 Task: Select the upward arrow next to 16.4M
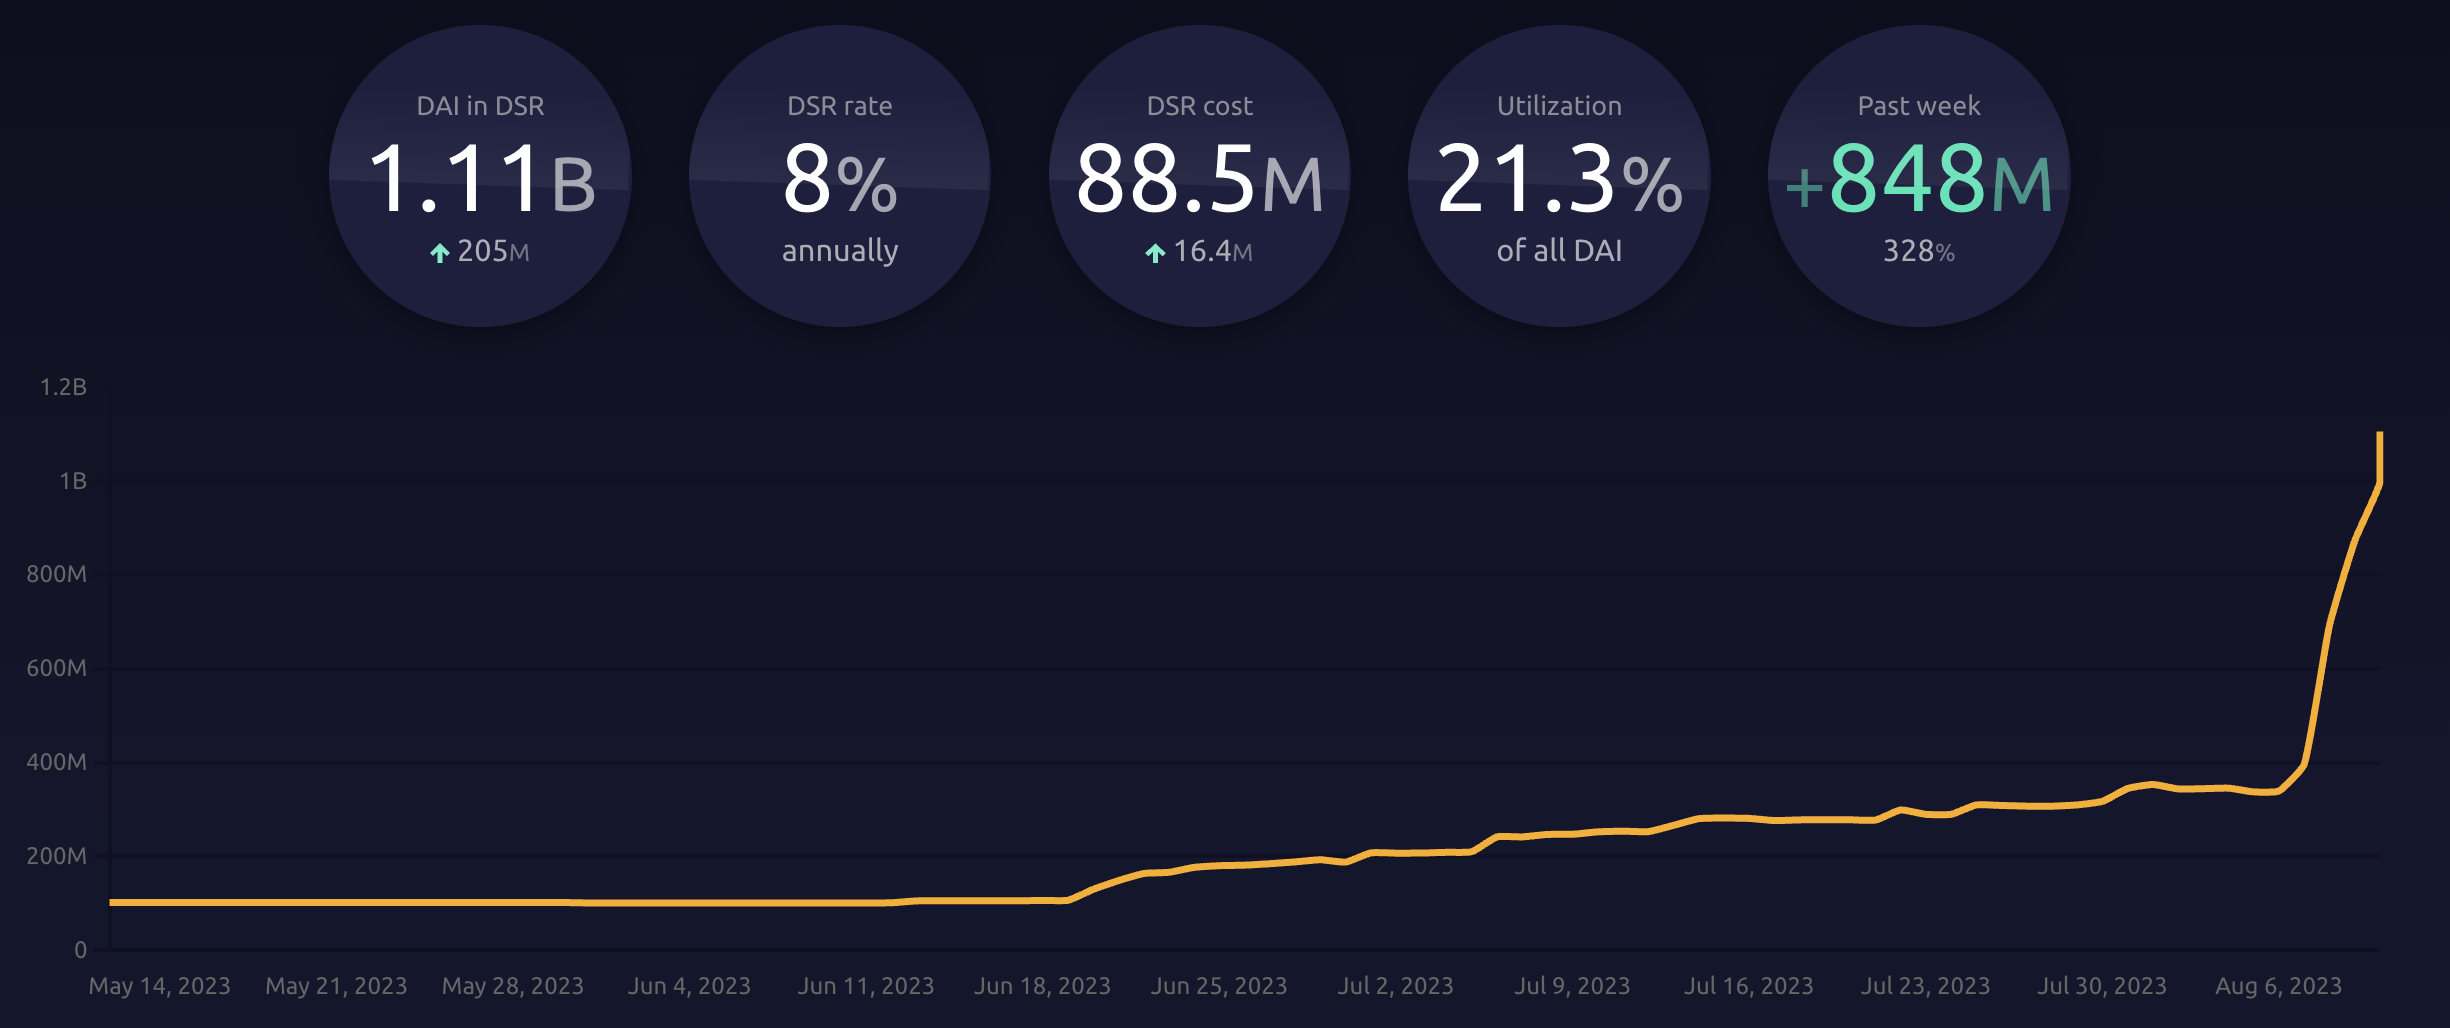pos(1155,253)
